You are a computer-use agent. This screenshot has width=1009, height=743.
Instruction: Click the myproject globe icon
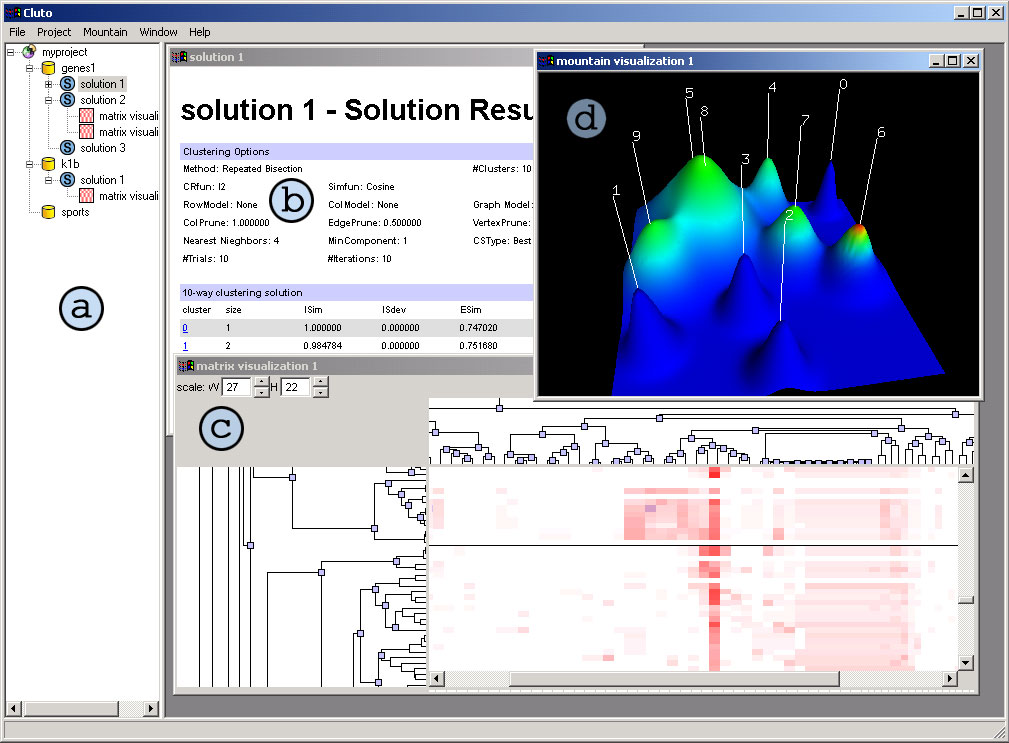29,51
